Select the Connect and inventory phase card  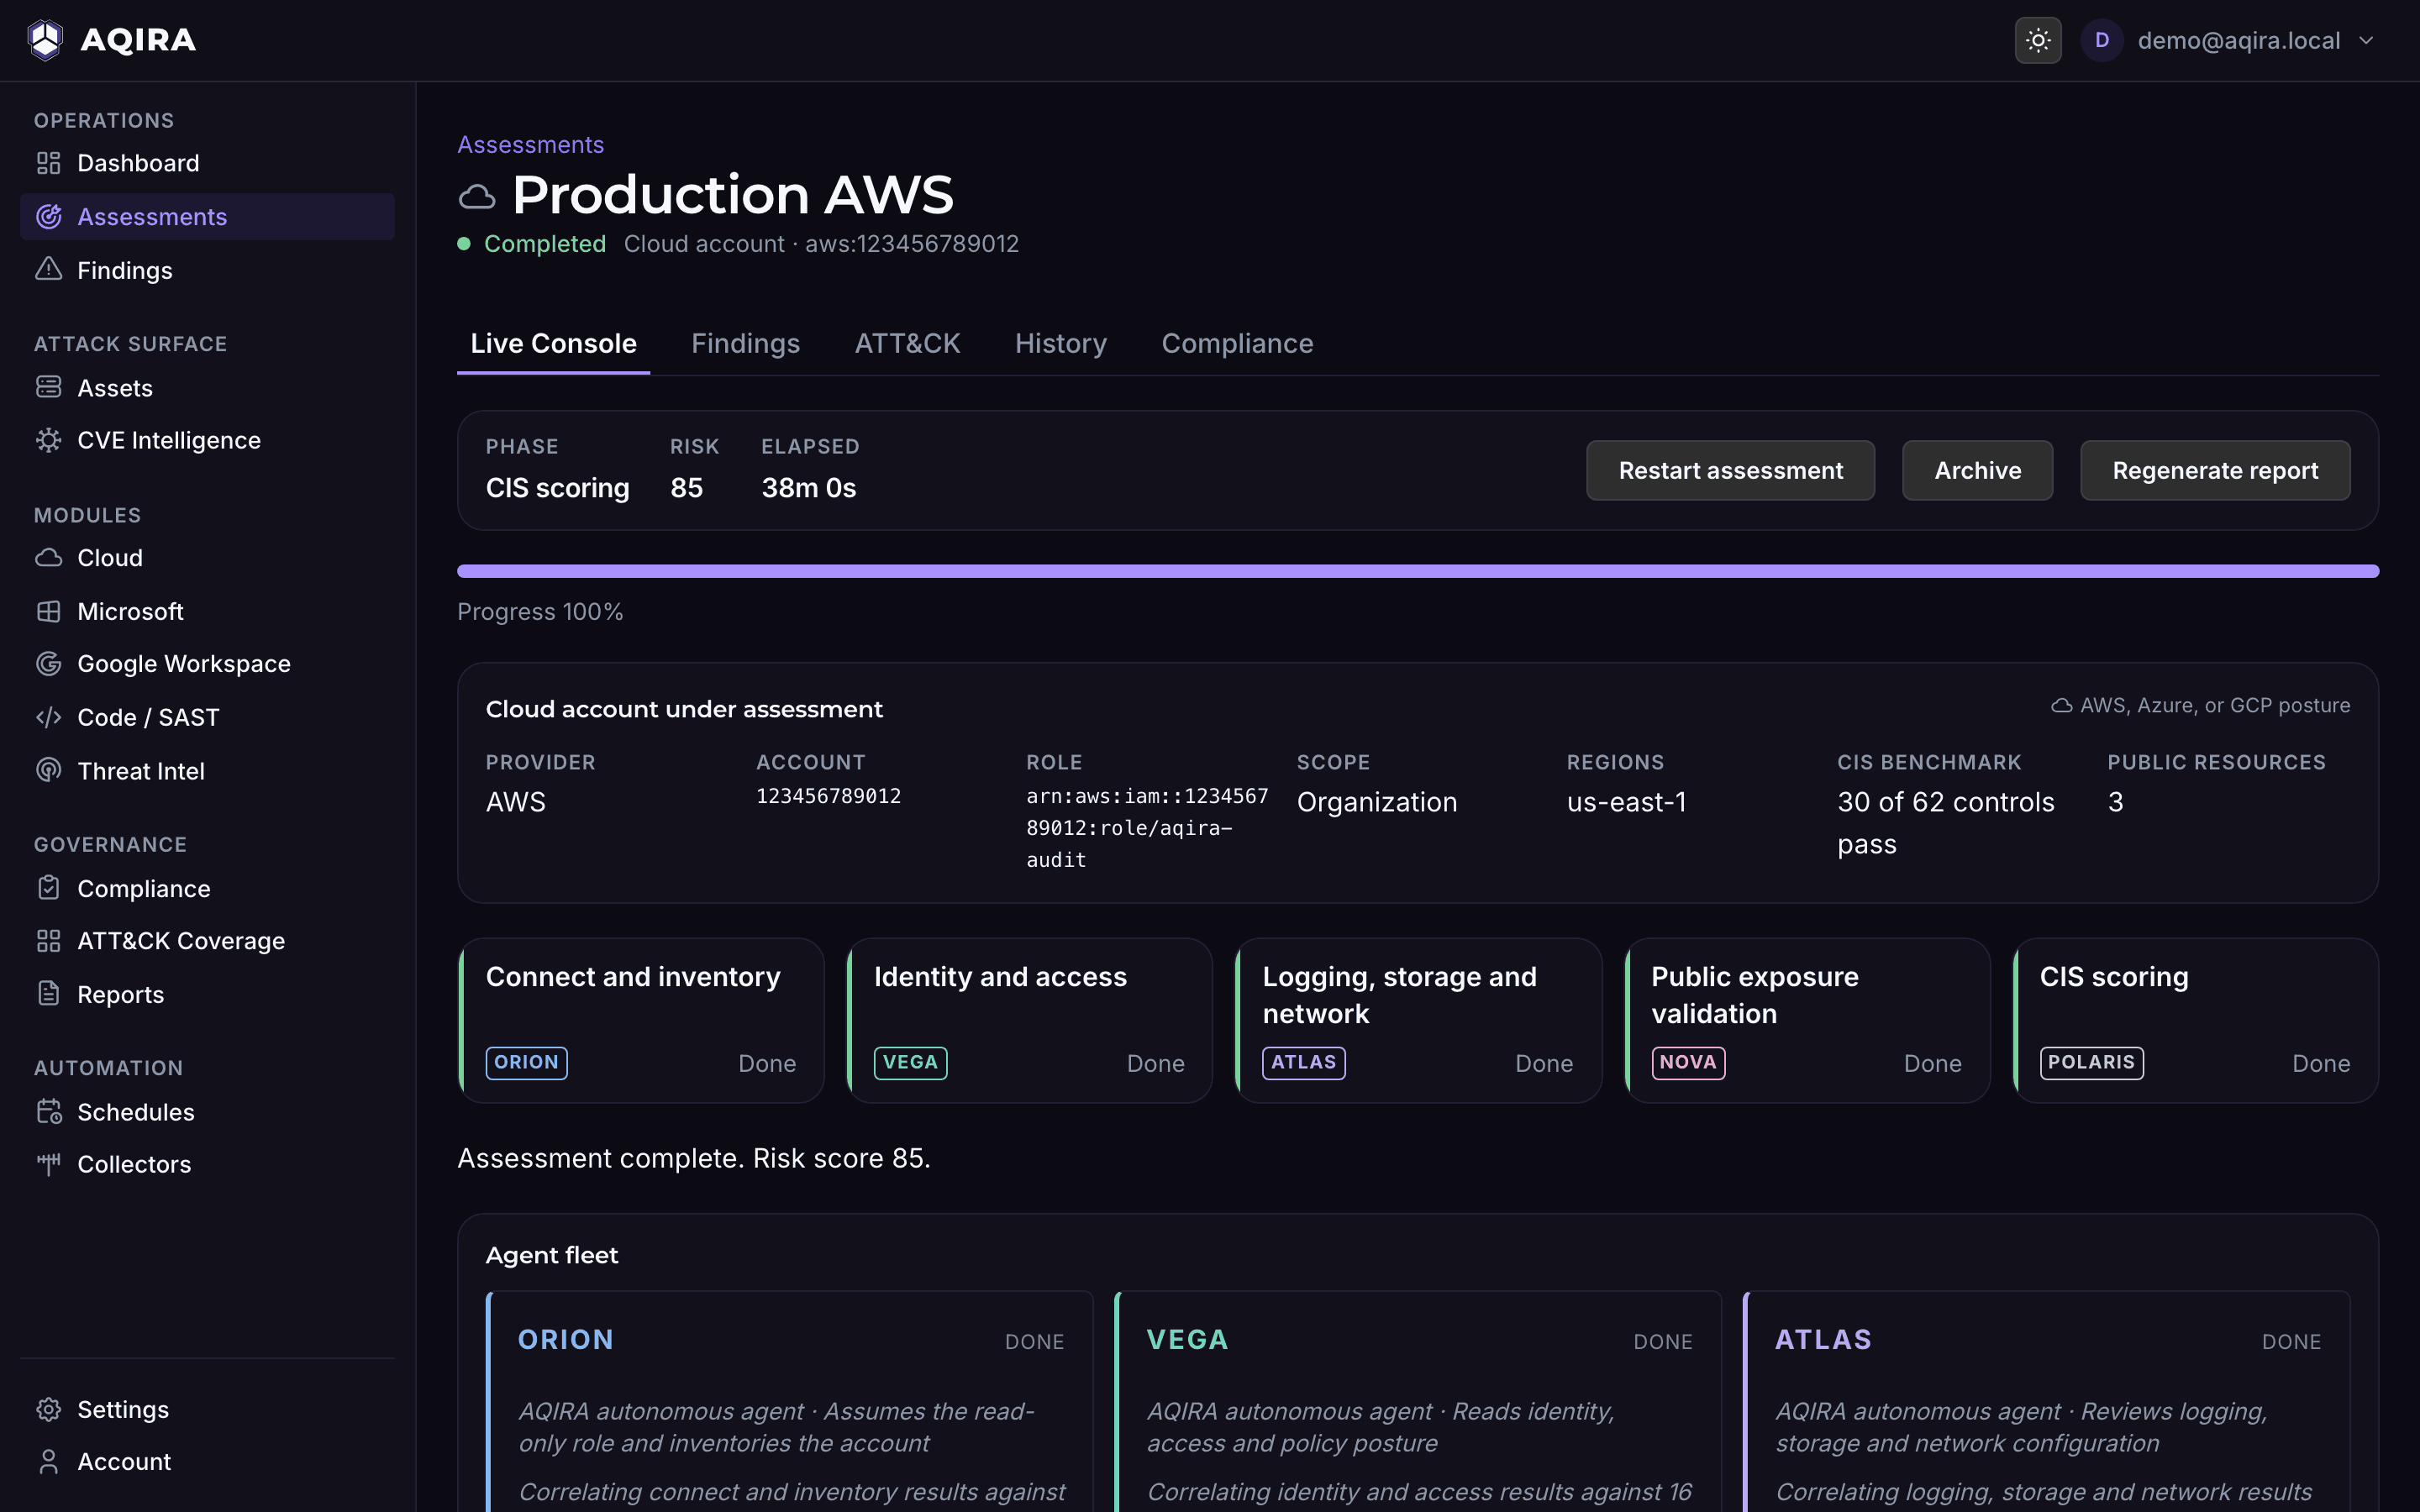click(x=641, y=1020)
